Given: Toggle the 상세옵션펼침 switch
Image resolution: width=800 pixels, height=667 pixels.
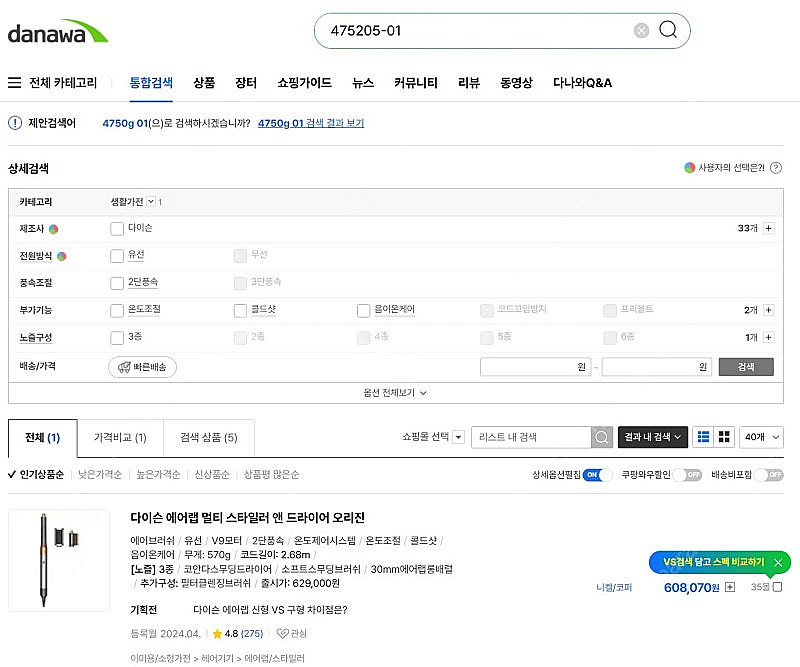Looking at the screenshot, I should 597,475.
